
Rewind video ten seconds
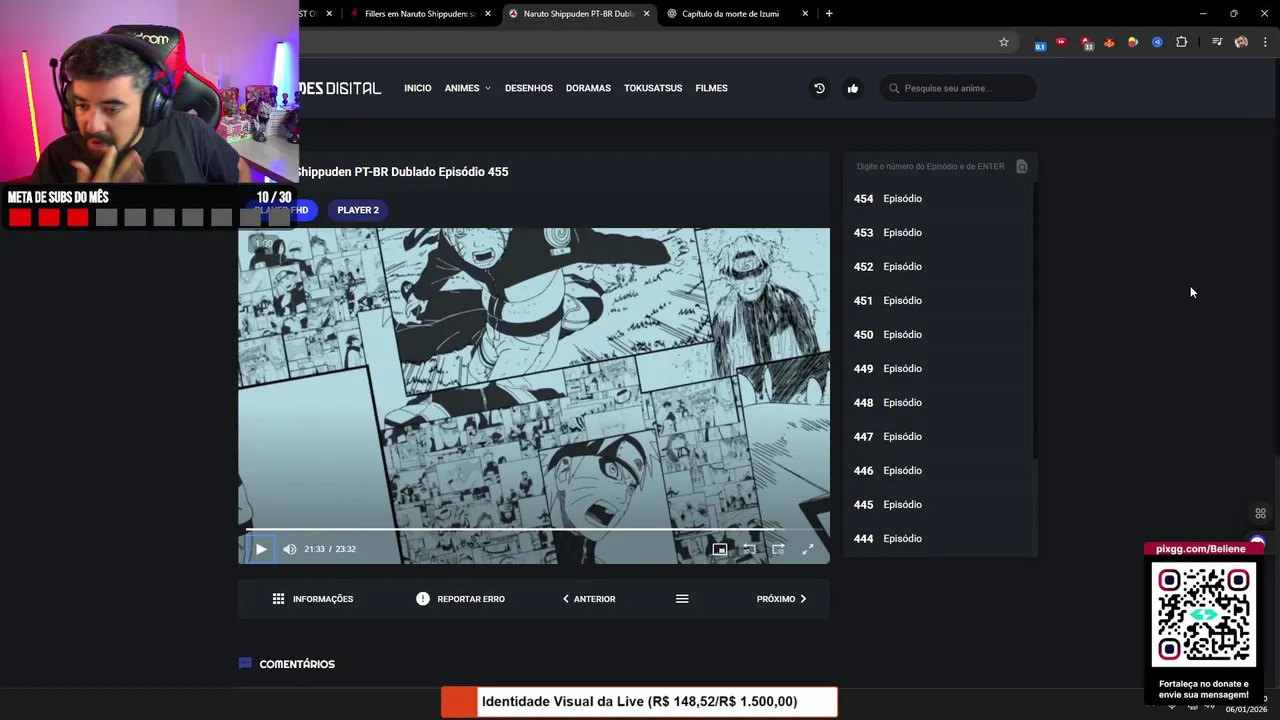[x=749, y=549]
